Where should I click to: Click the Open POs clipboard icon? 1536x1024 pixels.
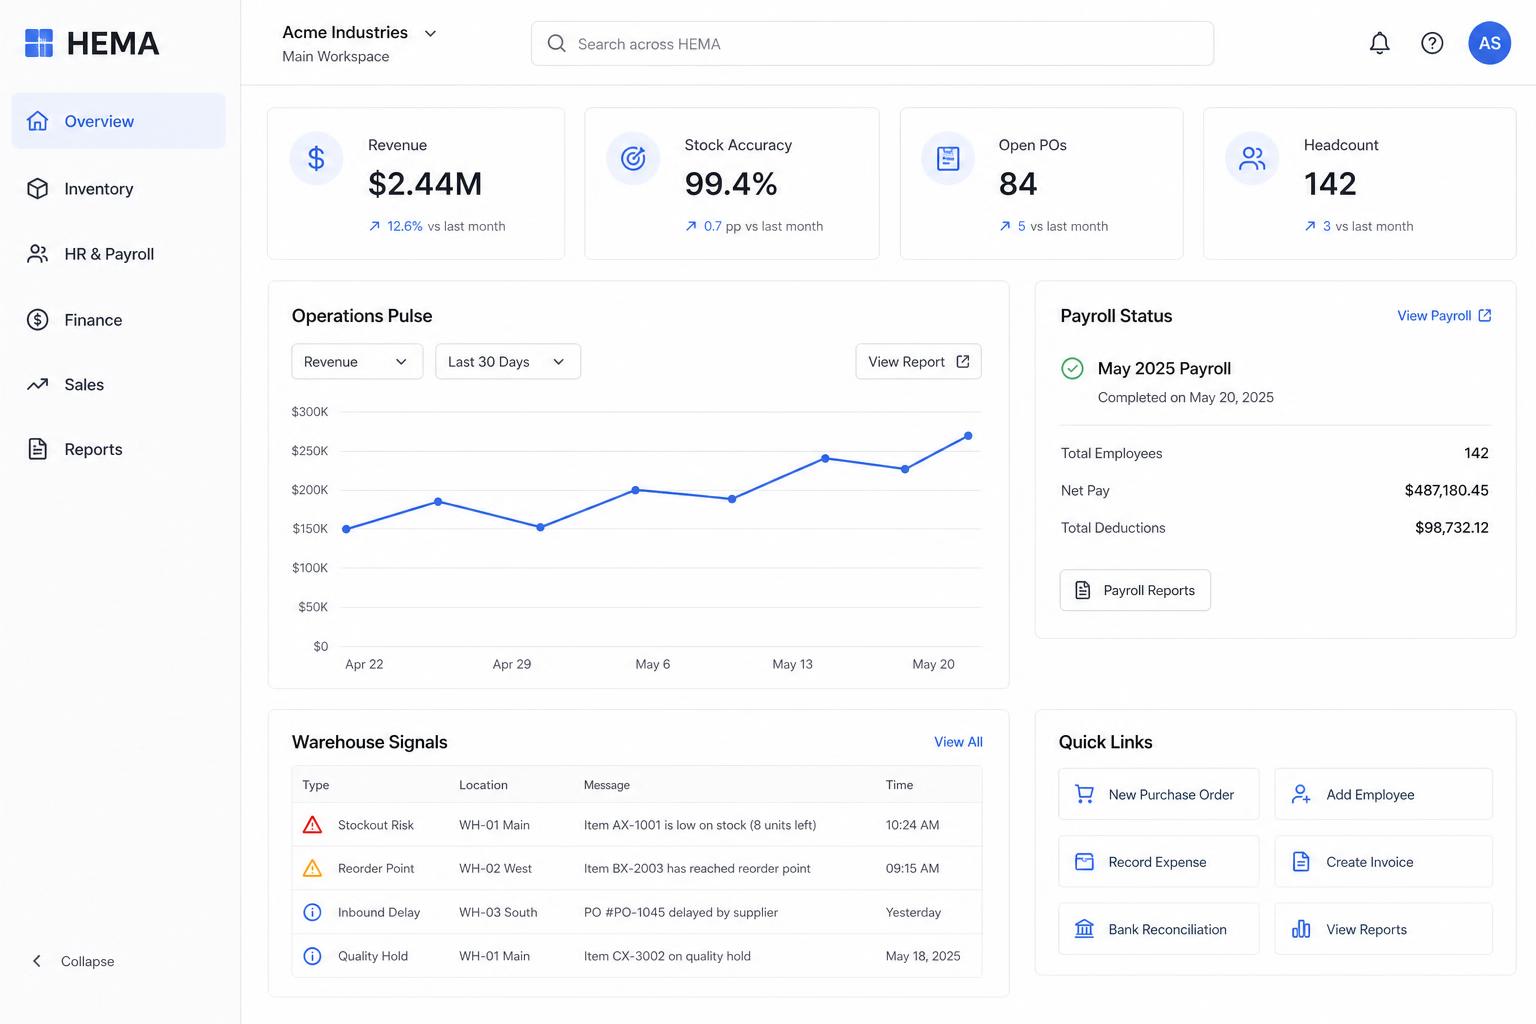pos(948,158)
